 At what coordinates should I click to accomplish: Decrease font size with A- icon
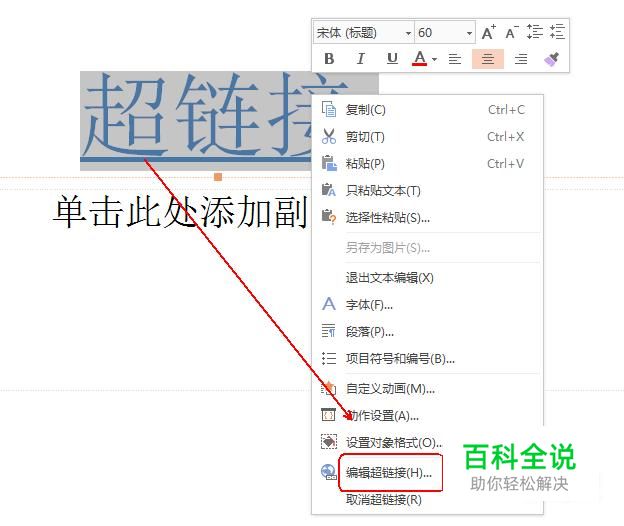coord(511,33)
